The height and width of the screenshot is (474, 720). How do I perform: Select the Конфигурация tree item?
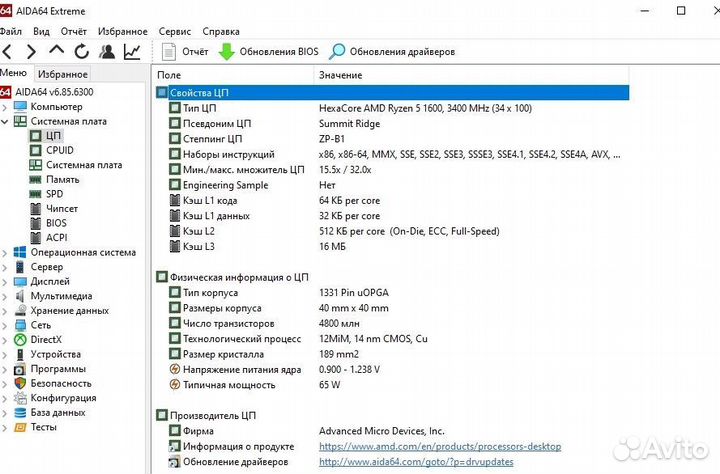pyautogui.click(x=55, y=398)
